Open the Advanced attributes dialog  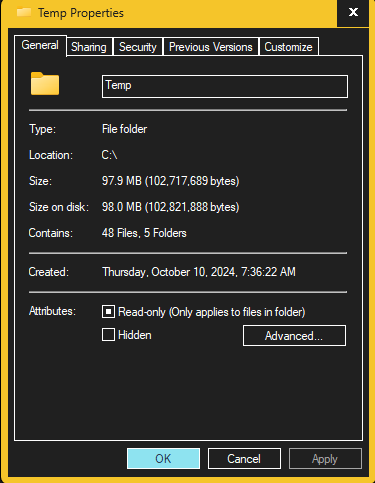(294, 336)
